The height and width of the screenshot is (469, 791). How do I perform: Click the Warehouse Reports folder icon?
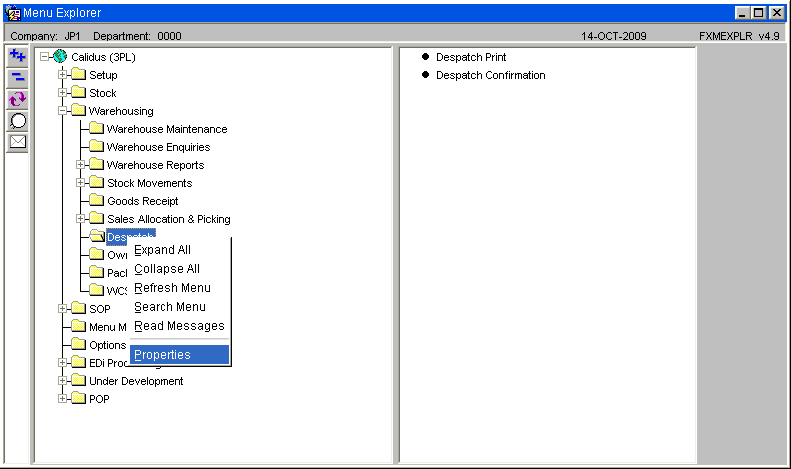click(96, 165)
